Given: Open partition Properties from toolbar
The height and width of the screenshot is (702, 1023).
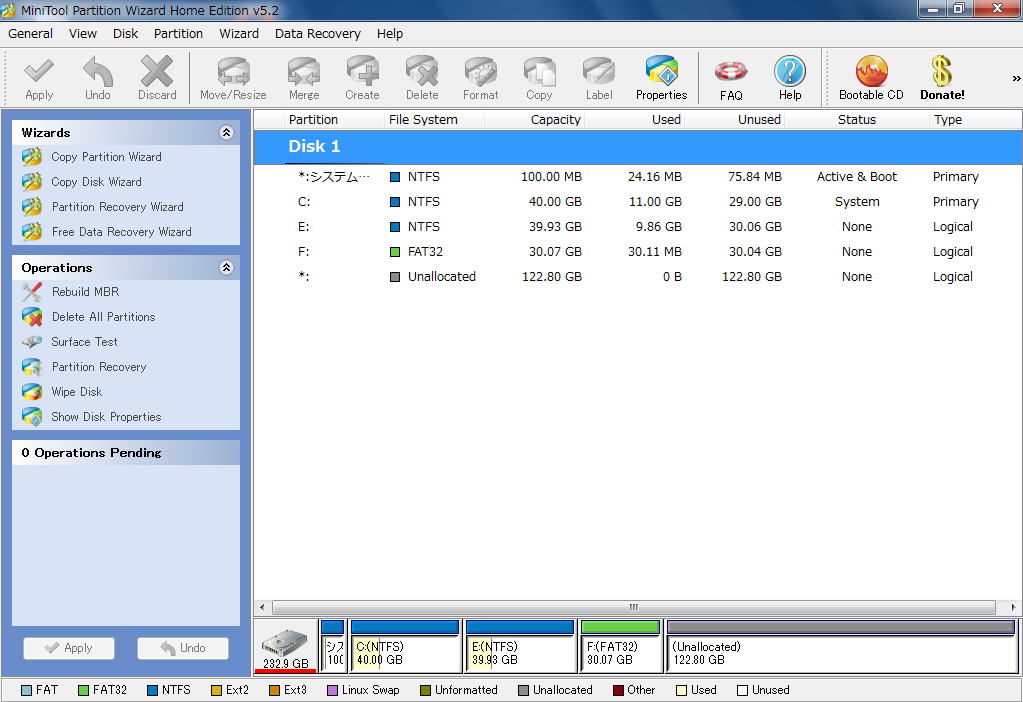Looking at the screenshot, I should (x=662, y=78).
